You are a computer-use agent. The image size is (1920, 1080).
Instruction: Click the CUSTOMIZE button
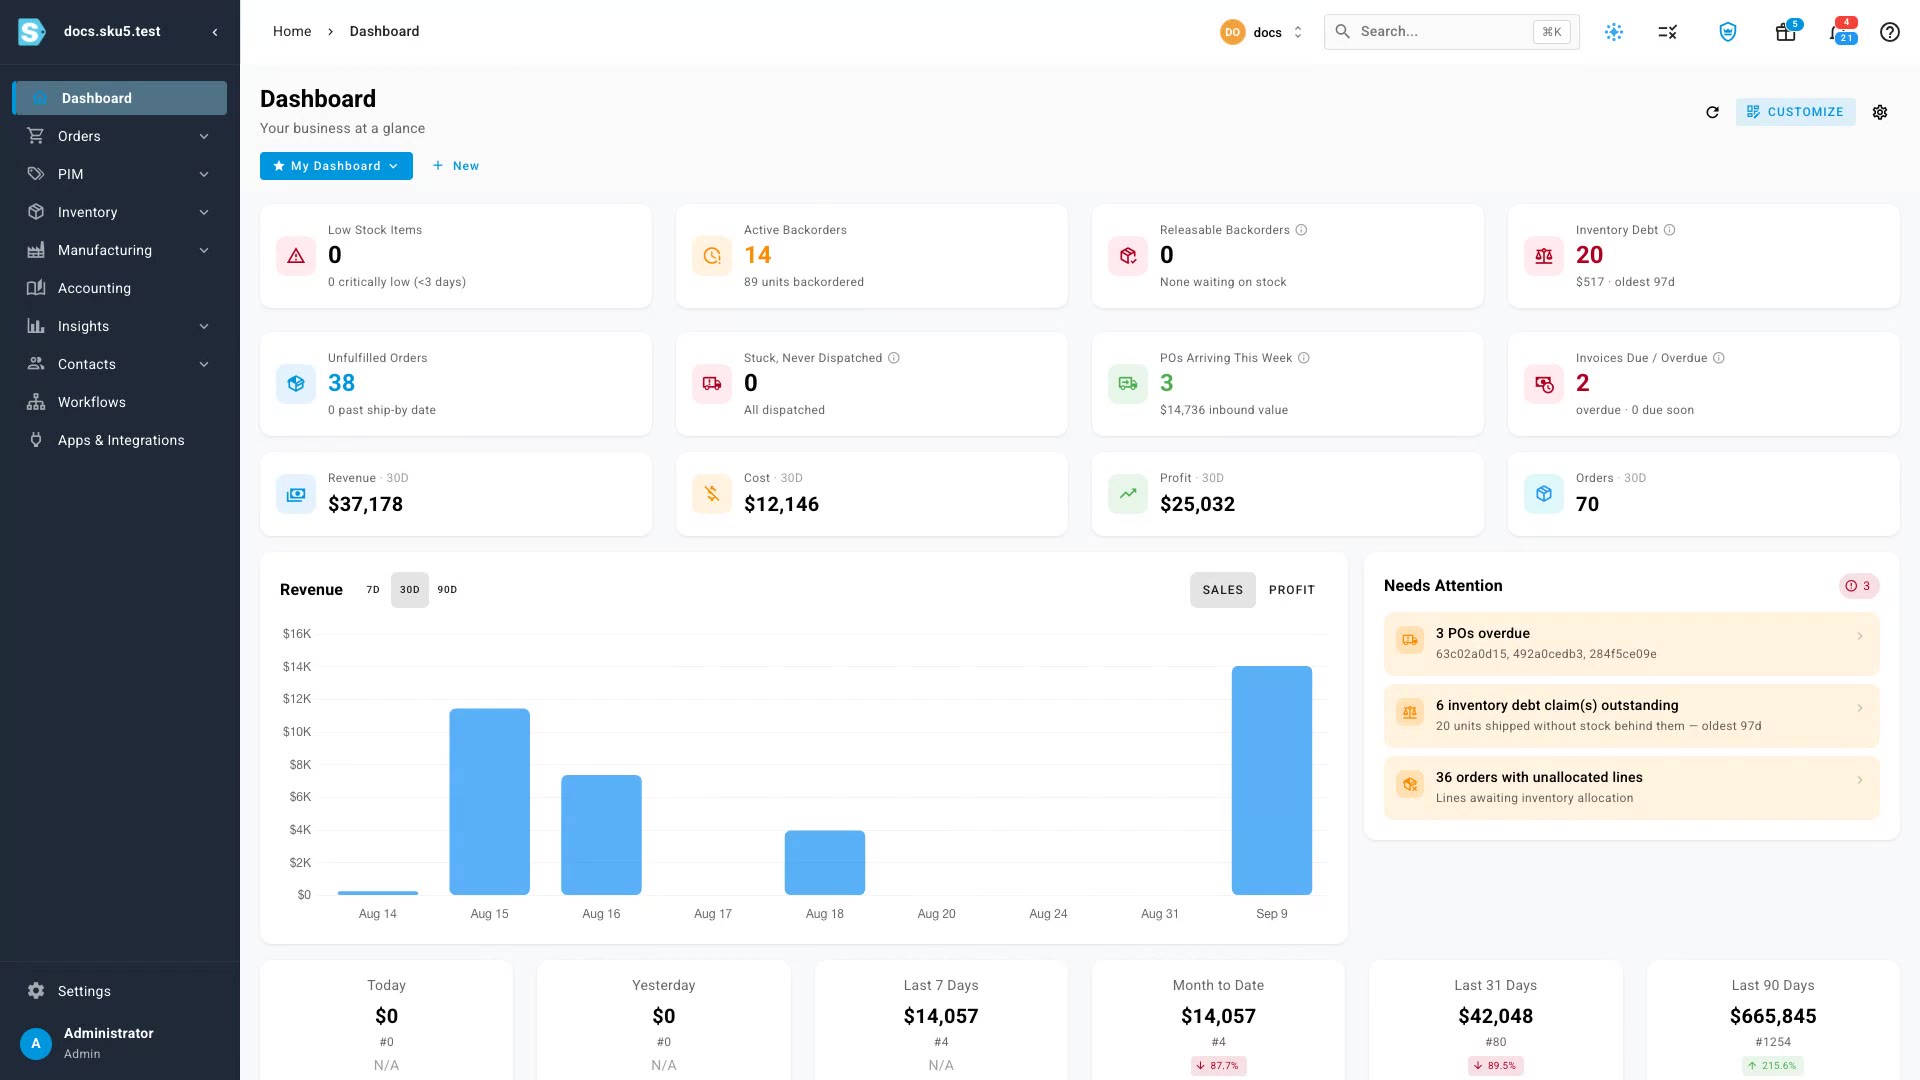1795,112
